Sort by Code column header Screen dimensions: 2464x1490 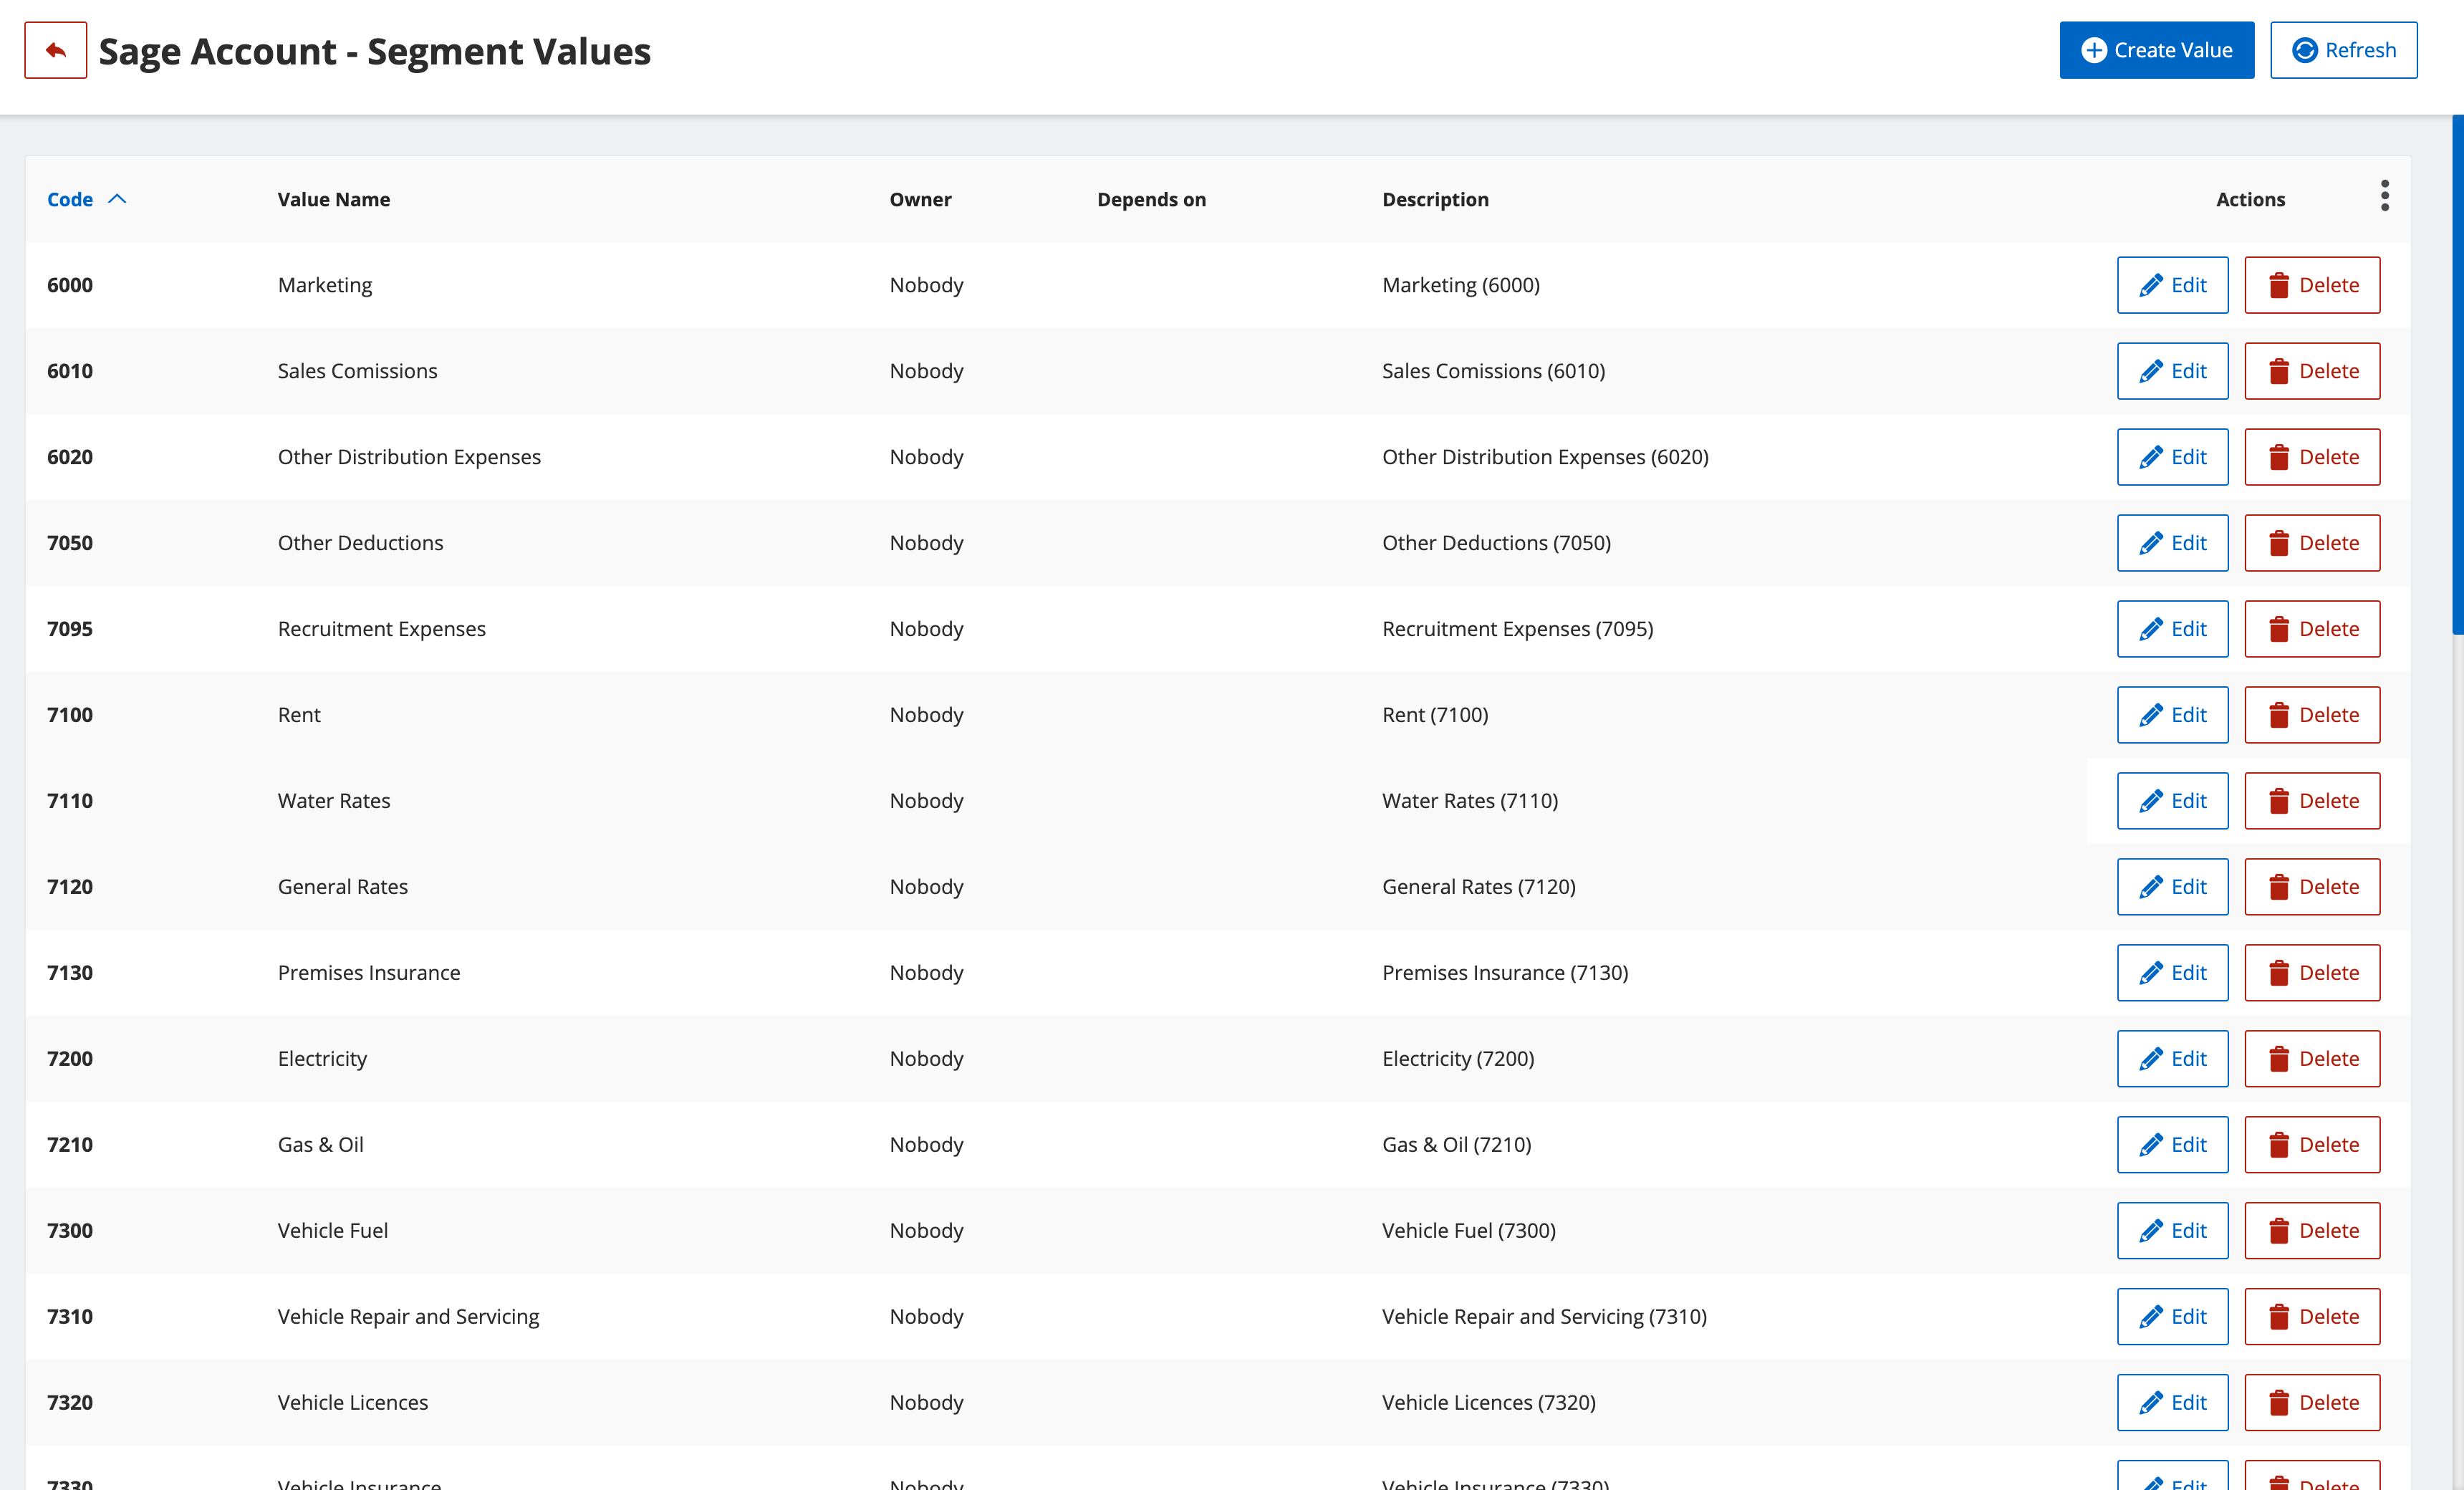tap(70, 199)
